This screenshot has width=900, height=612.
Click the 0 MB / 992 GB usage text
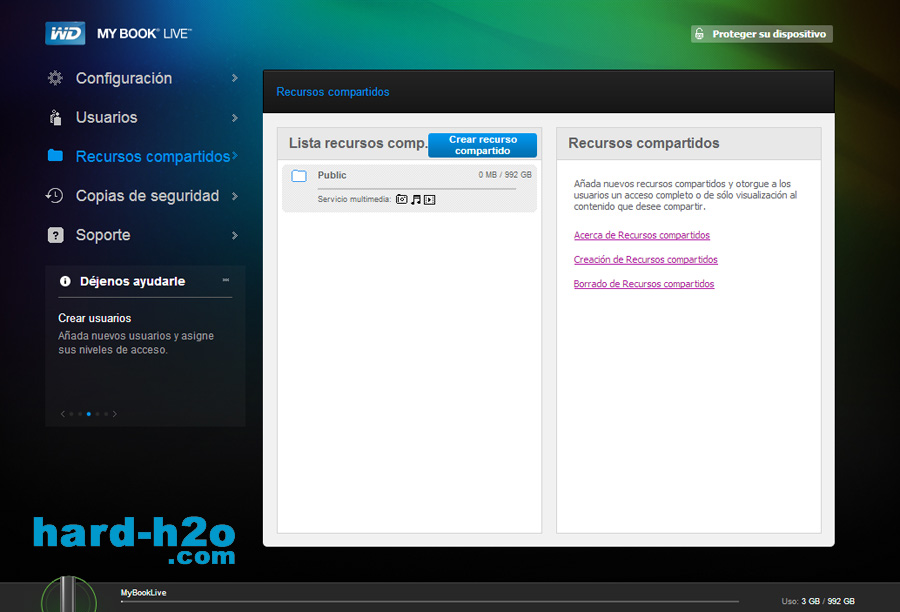tap(505, 175)
